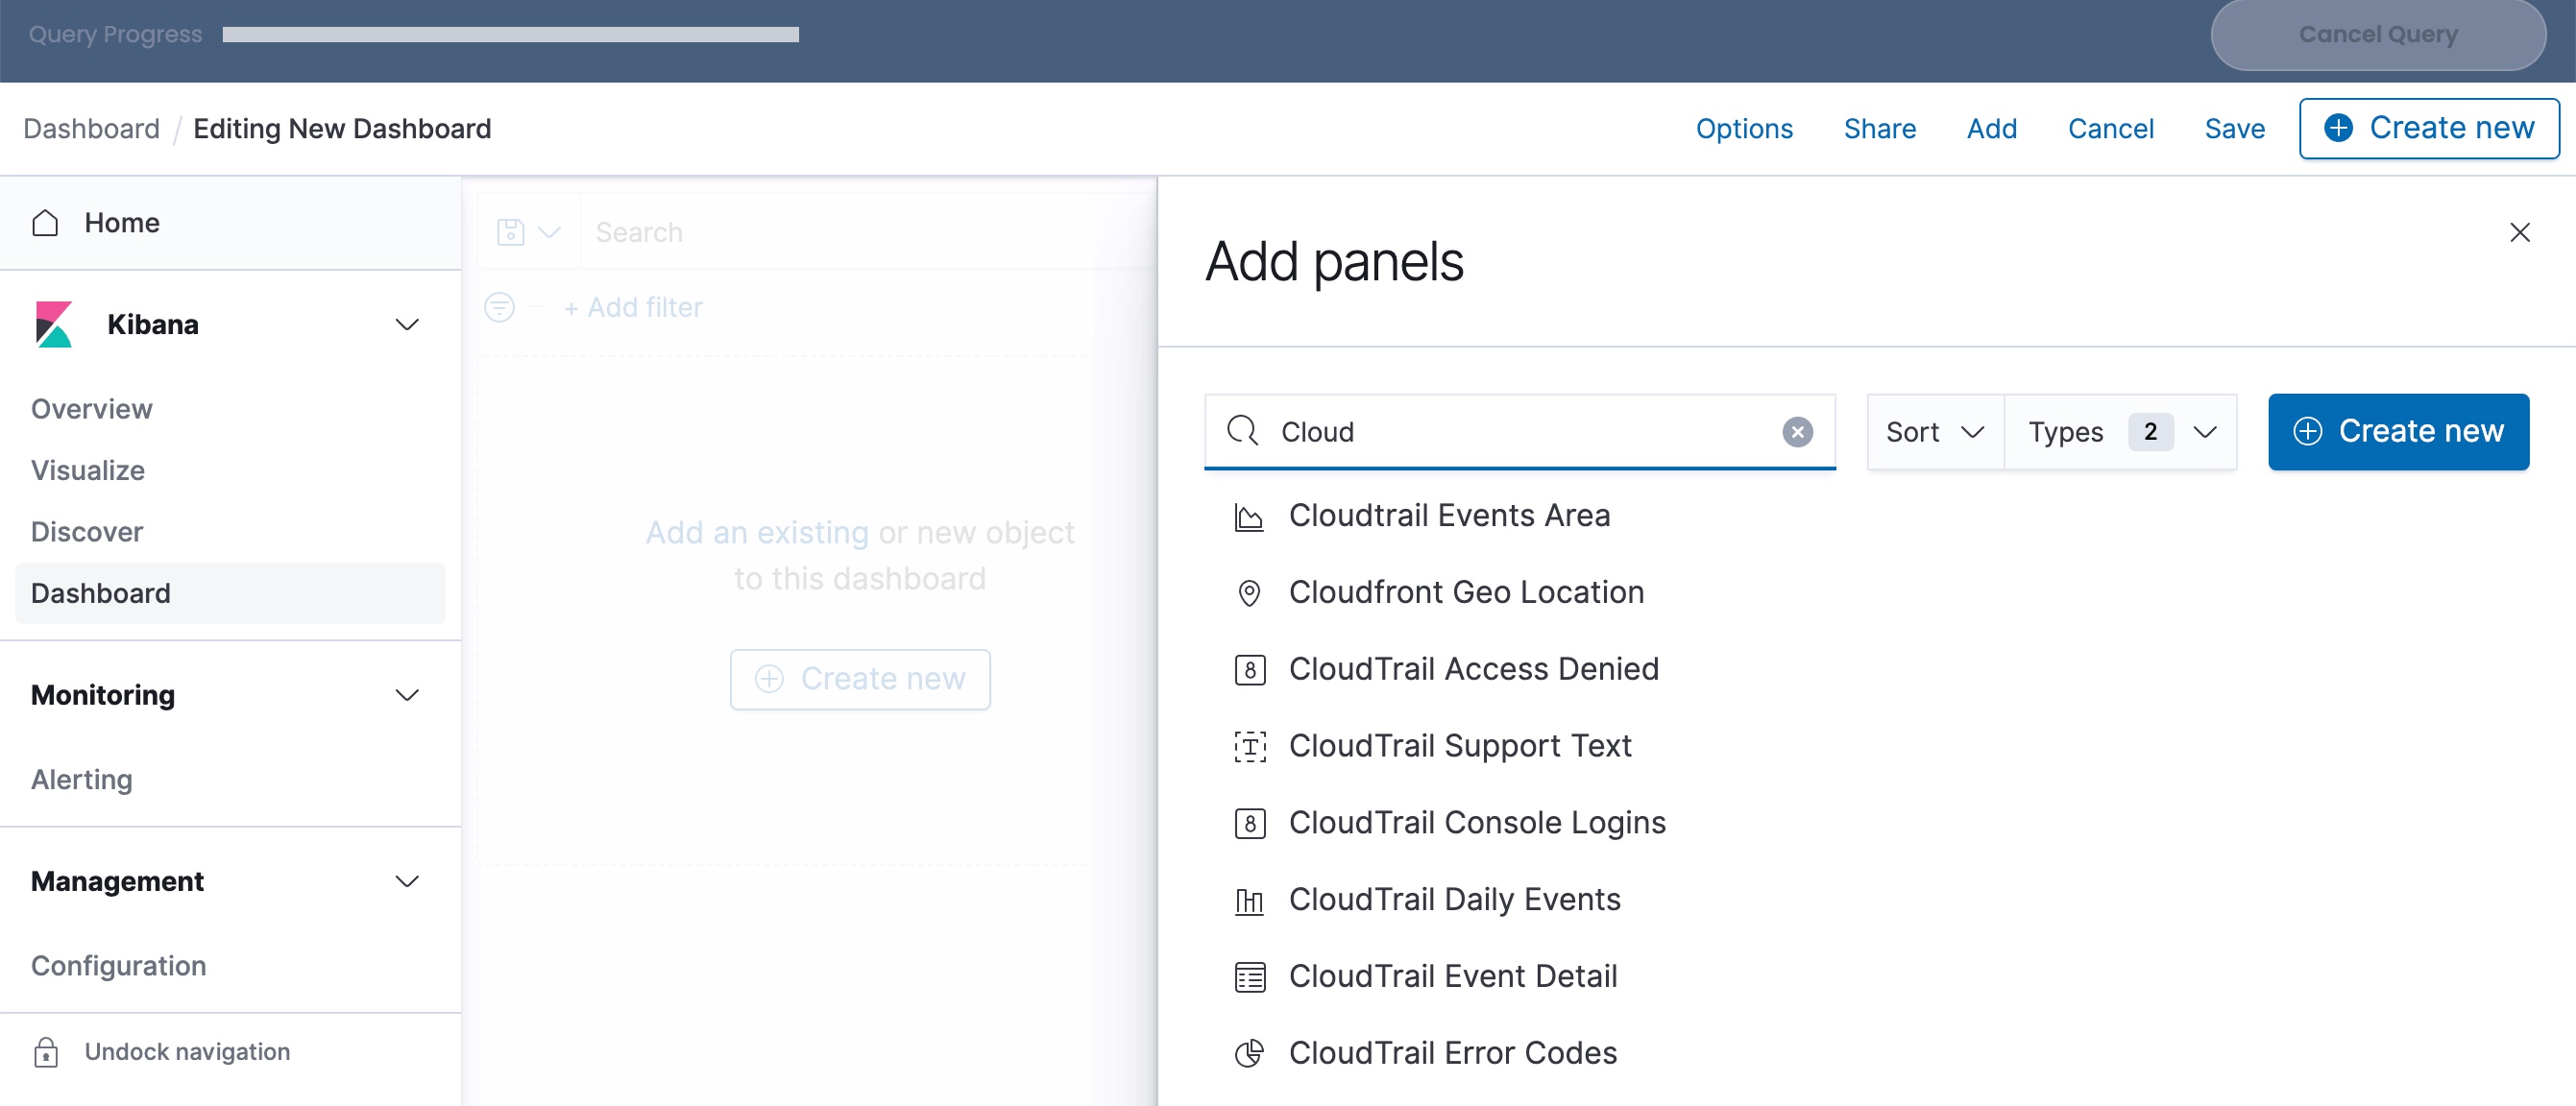
Task: Click Dashboard breadcrumb link
Action: pos(91,128)
